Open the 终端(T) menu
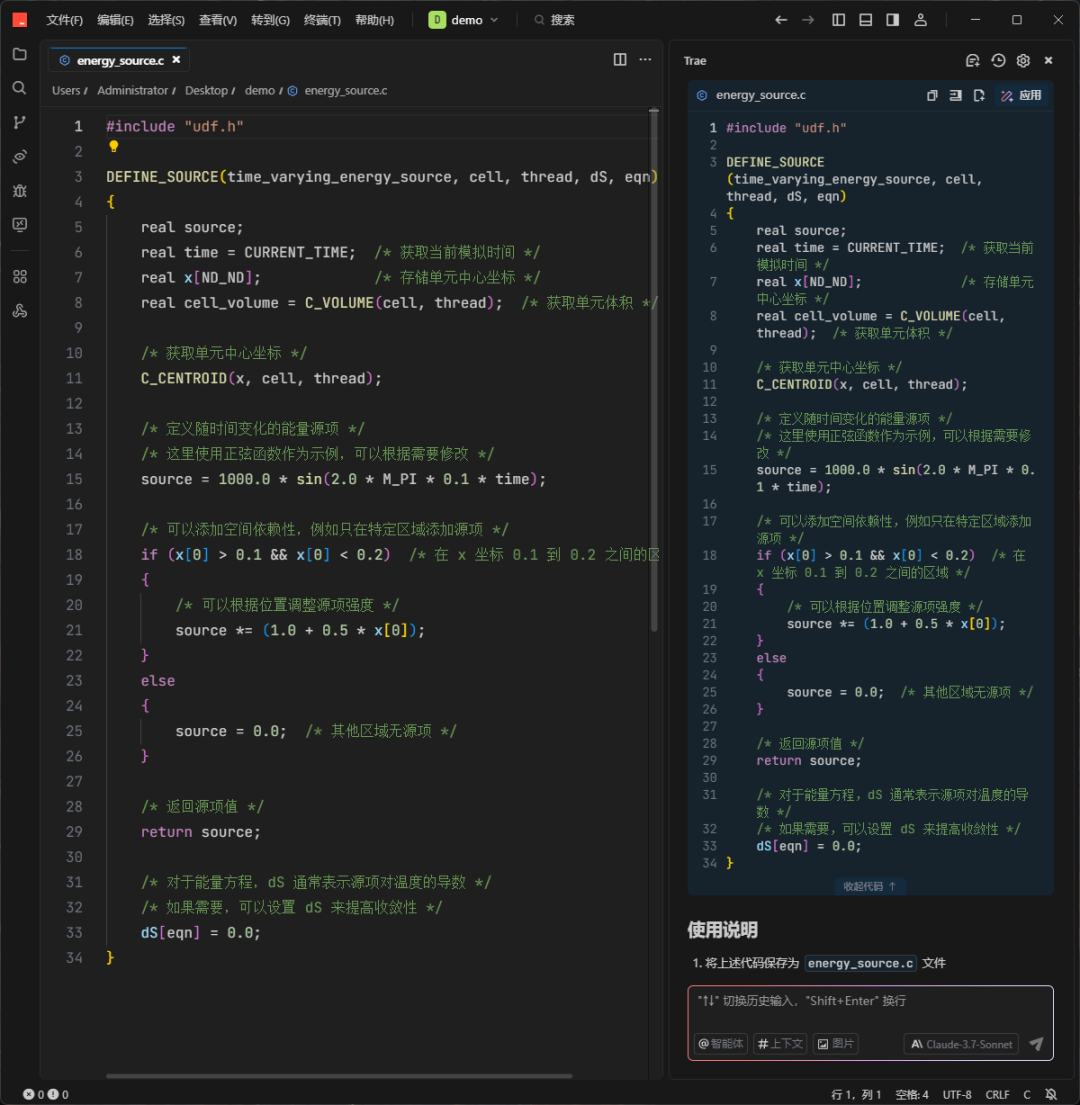The width and height of the screenshot is (1080, 1105). pos(322,20)
